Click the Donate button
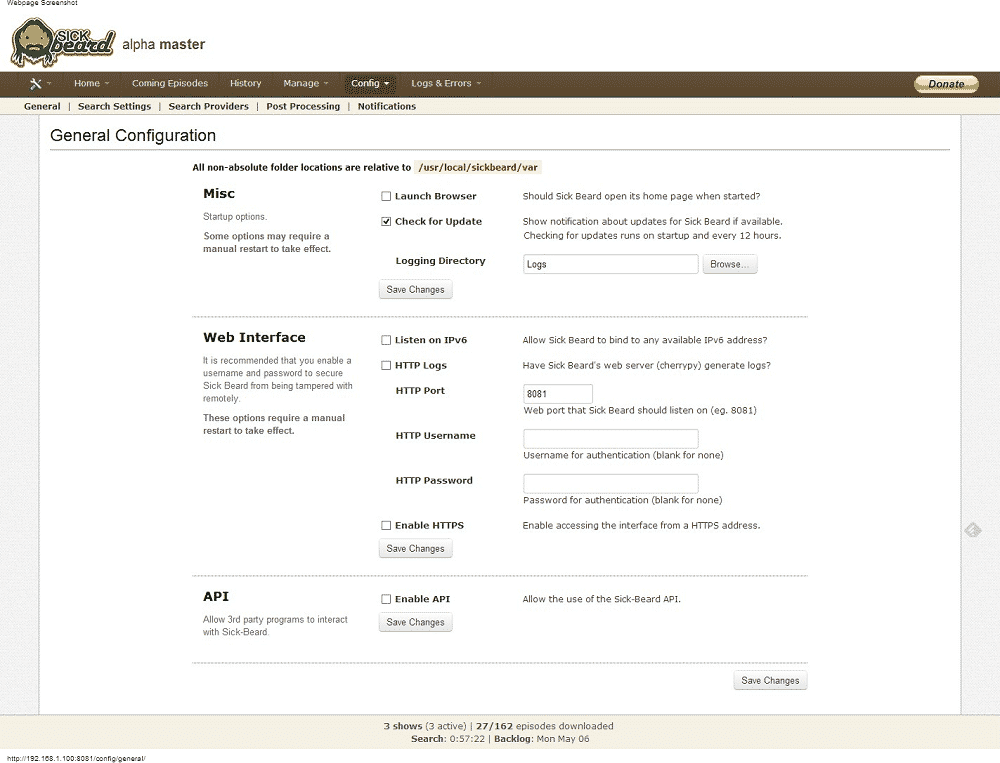 (946, 84)
